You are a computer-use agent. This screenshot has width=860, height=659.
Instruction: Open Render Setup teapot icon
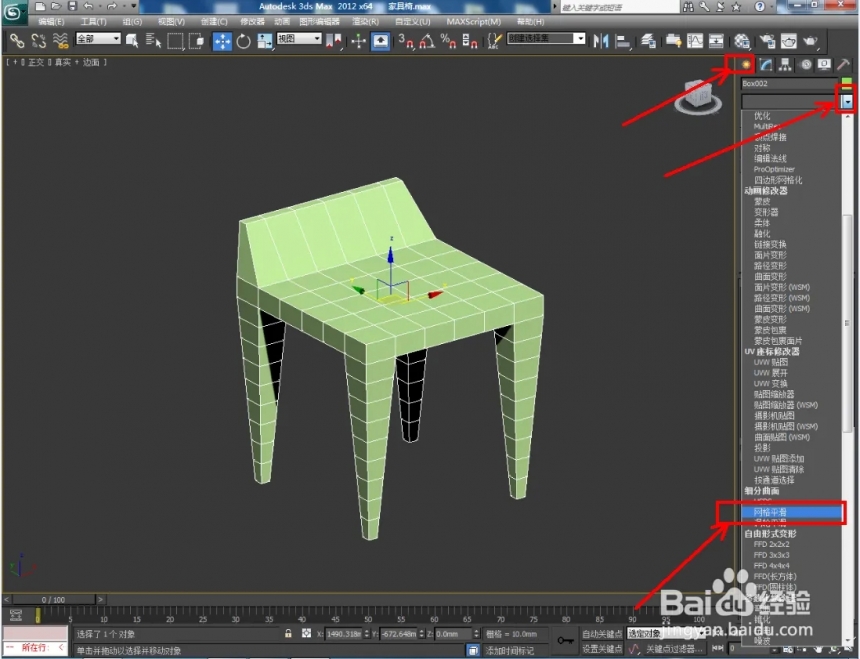point(767,41)
